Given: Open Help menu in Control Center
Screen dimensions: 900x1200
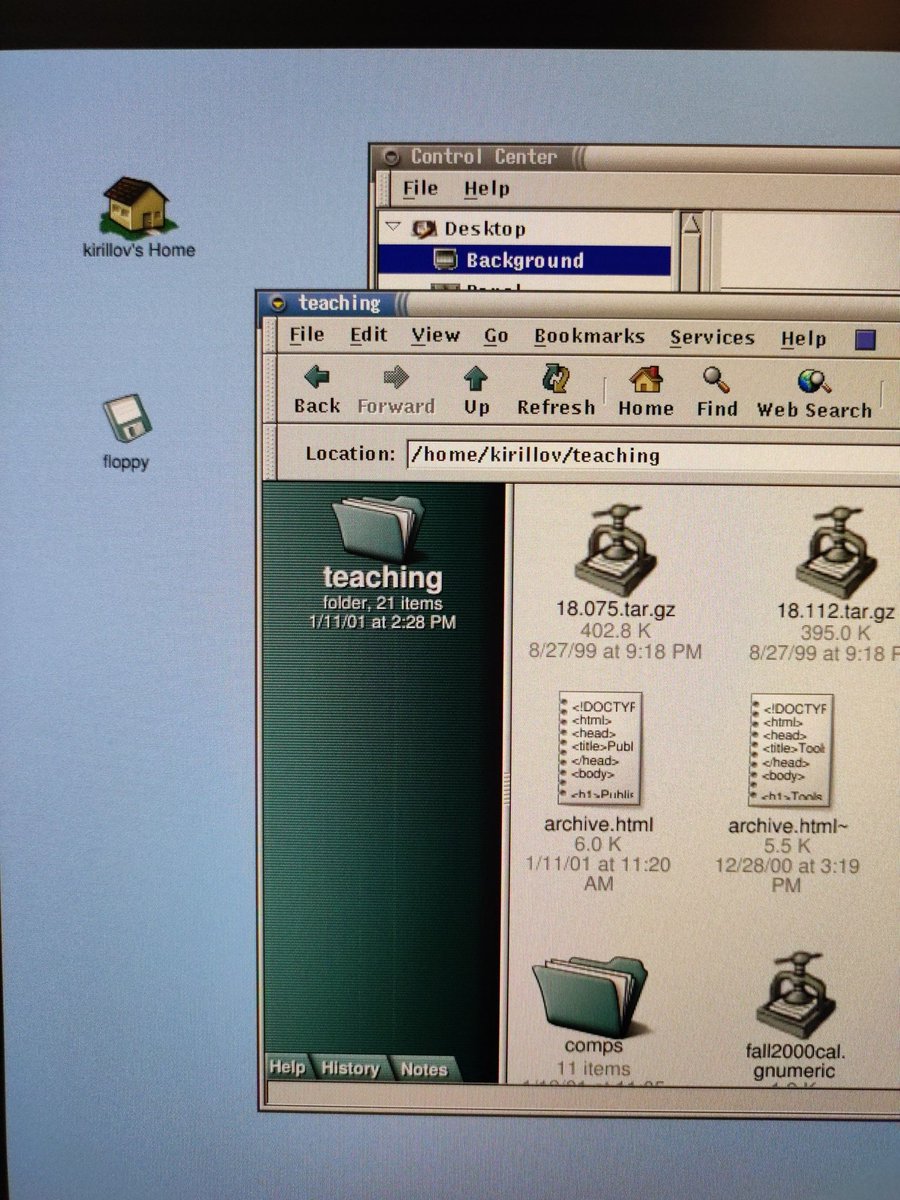Looking at the screenshot, I should (487, 189).
